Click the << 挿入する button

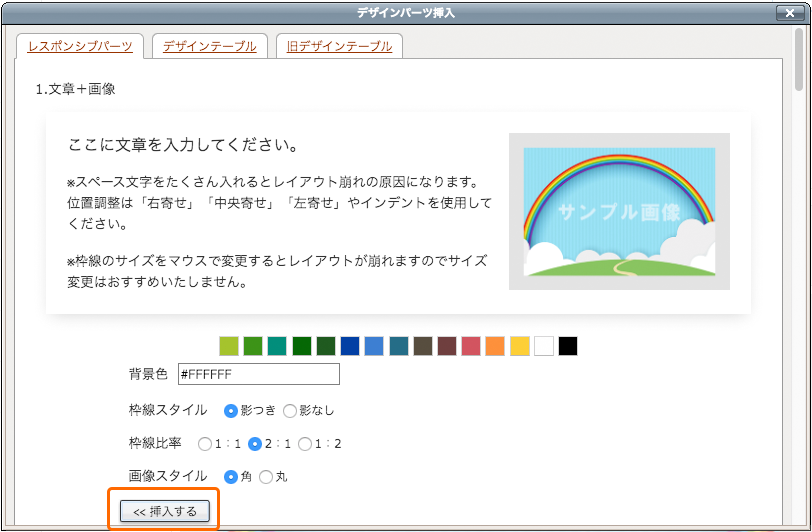pyautogui.click(x=165, y=511)
